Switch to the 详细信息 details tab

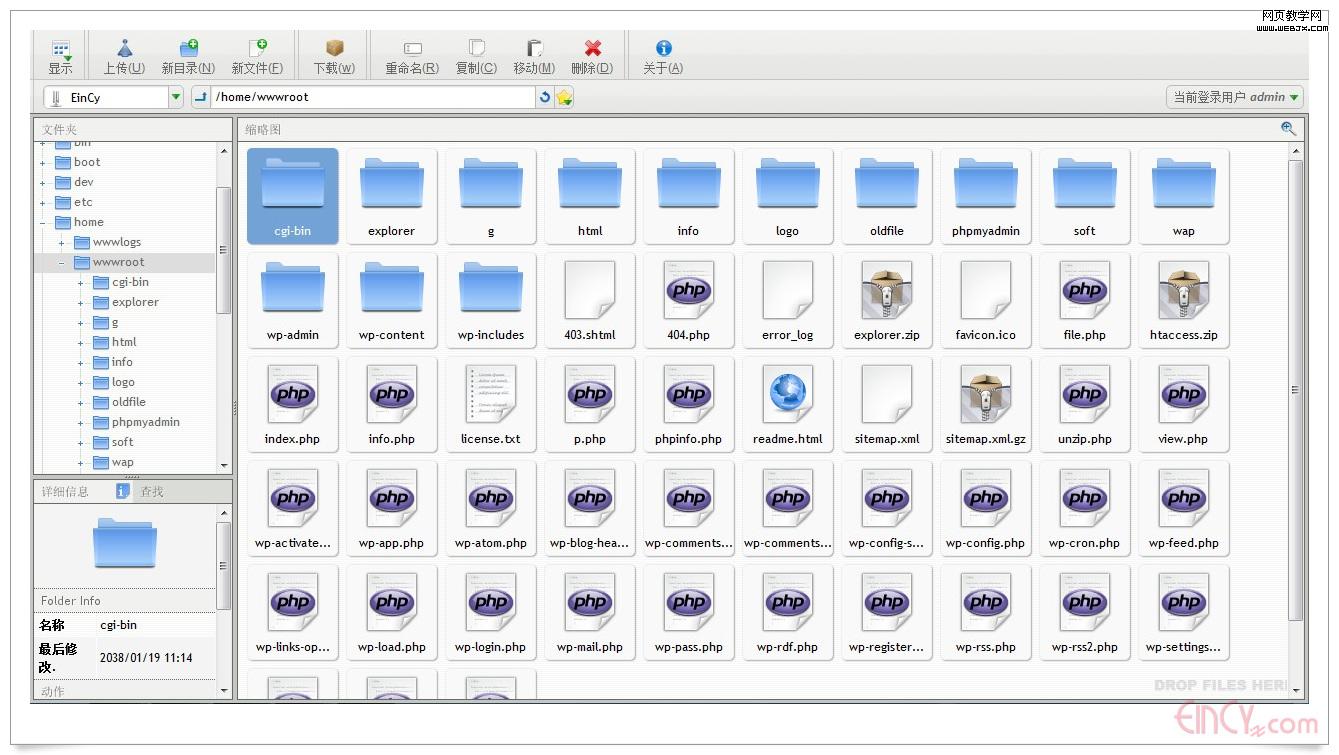[65, 491]
